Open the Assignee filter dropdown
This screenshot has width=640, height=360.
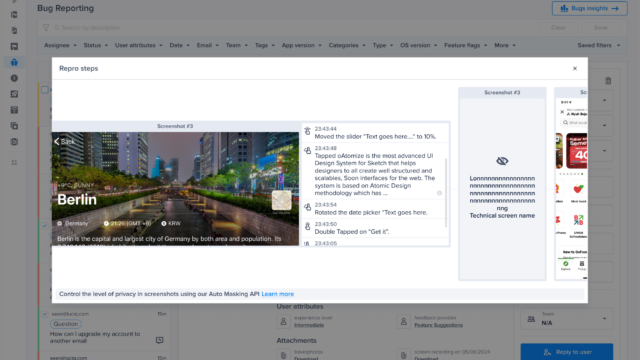tap(60, 45)
